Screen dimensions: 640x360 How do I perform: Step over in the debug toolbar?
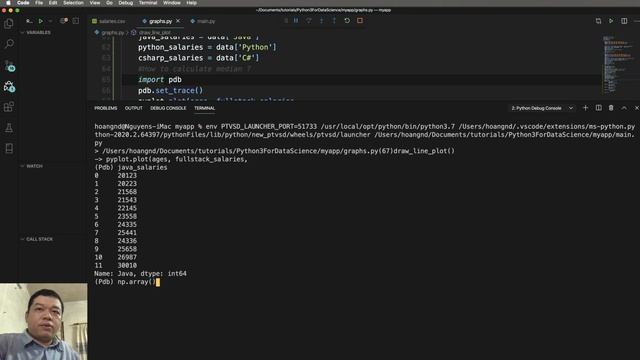click(x=309, y=20)
